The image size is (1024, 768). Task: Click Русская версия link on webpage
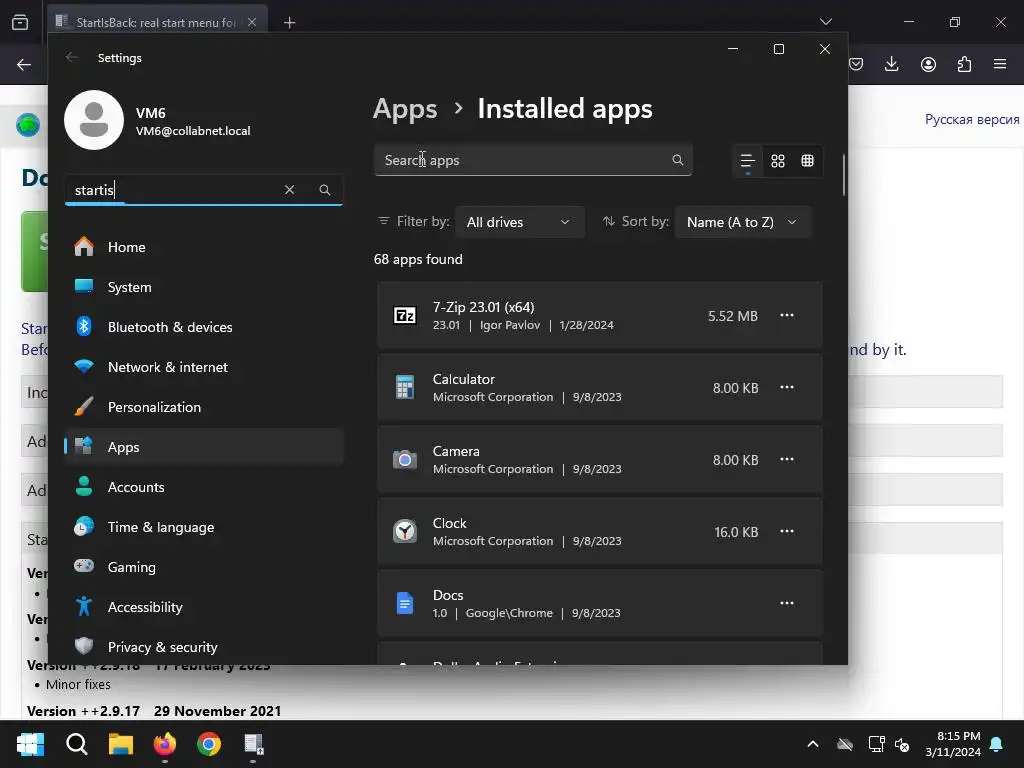[x=972, y=120]
